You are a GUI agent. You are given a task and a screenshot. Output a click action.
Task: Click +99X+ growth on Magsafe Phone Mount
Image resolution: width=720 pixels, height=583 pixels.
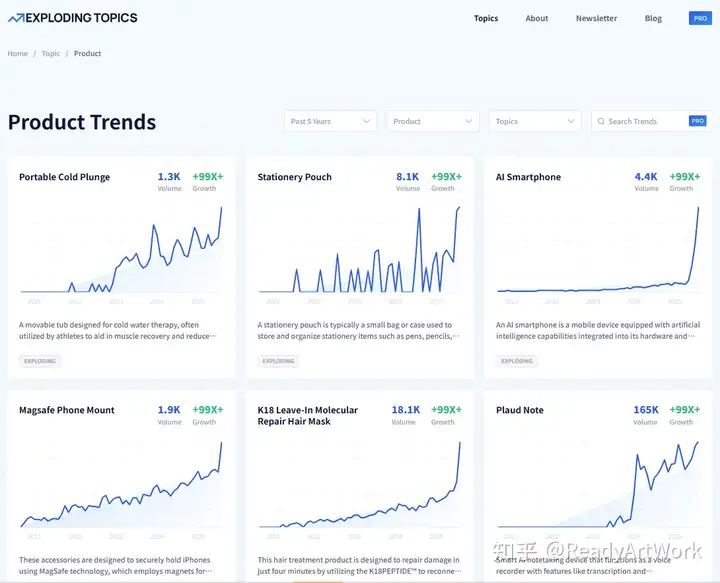(x=208, y=410)
